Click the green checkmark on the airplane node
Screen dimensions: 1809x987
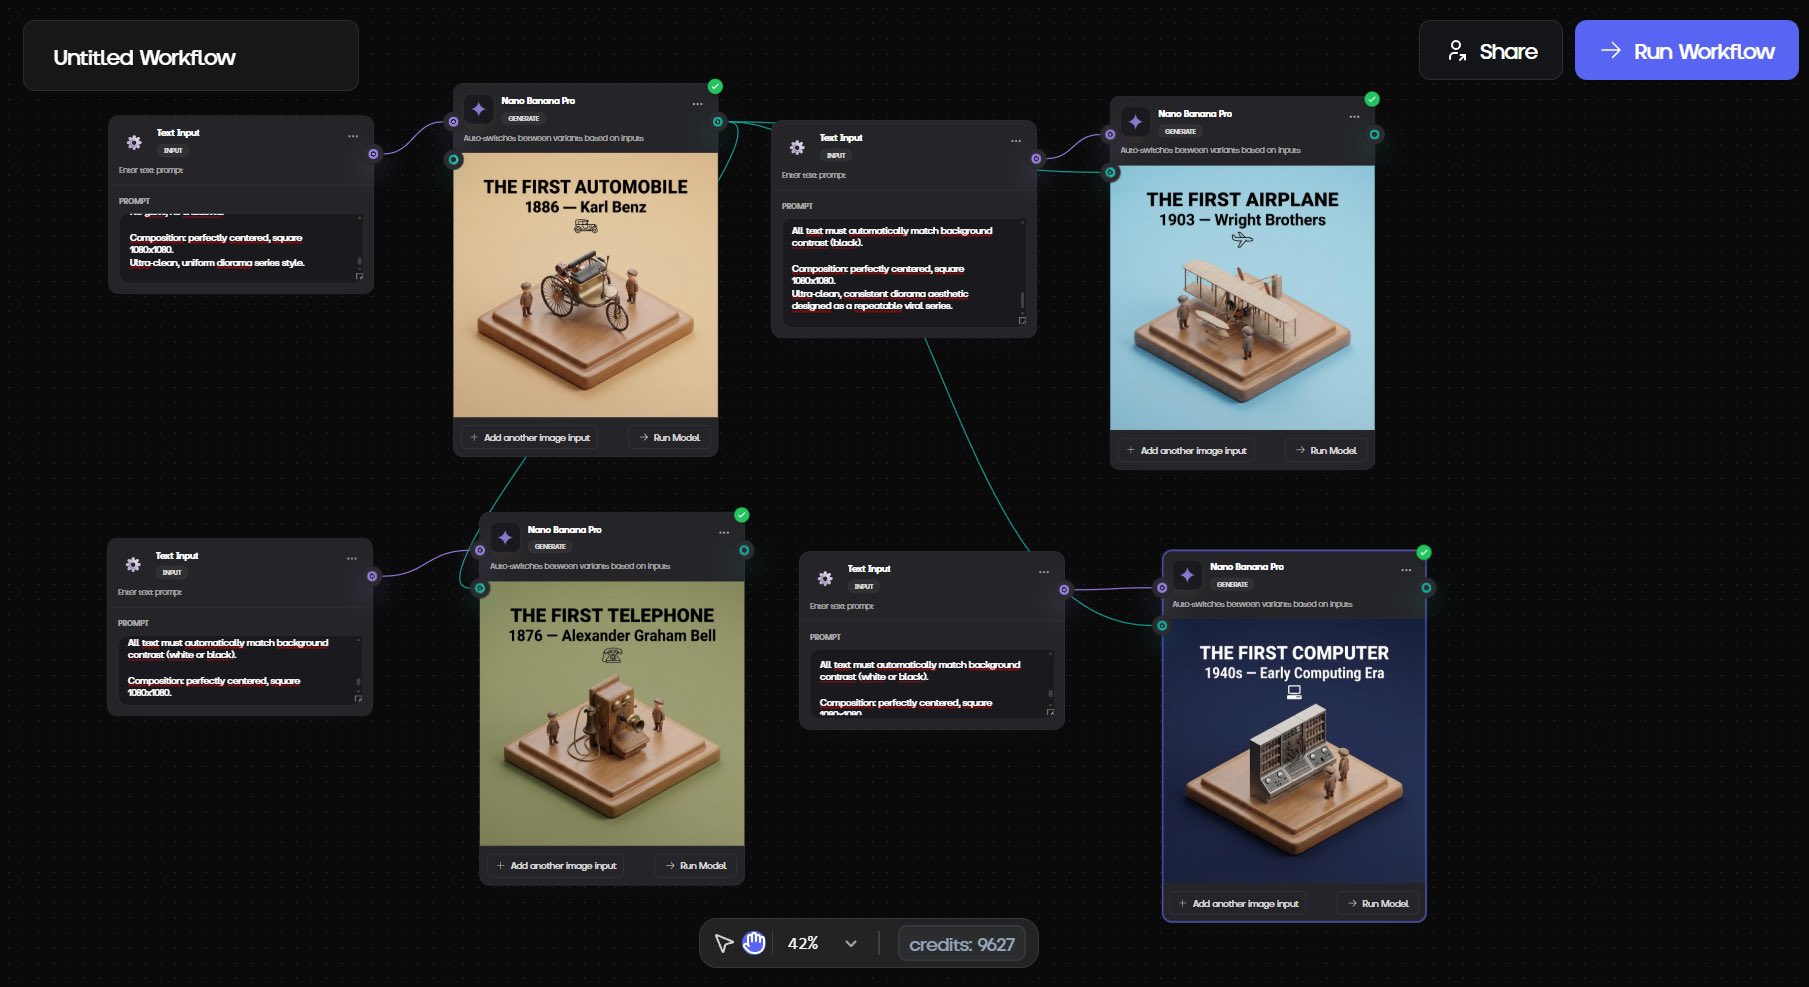1372,99
